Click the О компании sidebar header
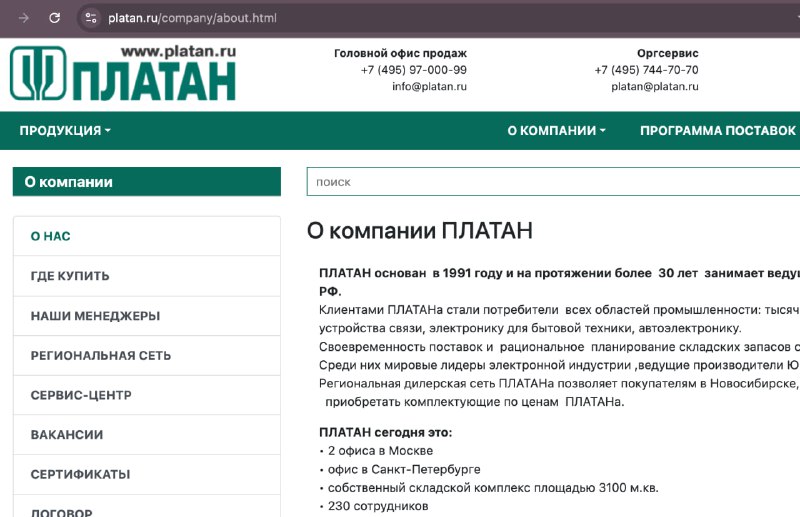The width and height of the screenshot is (800, 517). click(147, 182)
